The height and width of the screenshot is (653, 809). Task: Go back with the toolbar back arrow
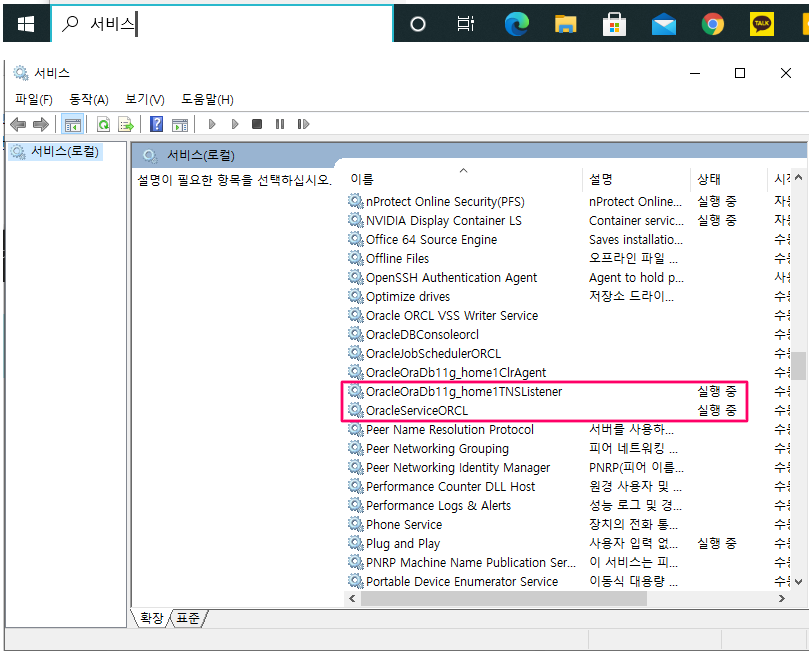point(18,124)
